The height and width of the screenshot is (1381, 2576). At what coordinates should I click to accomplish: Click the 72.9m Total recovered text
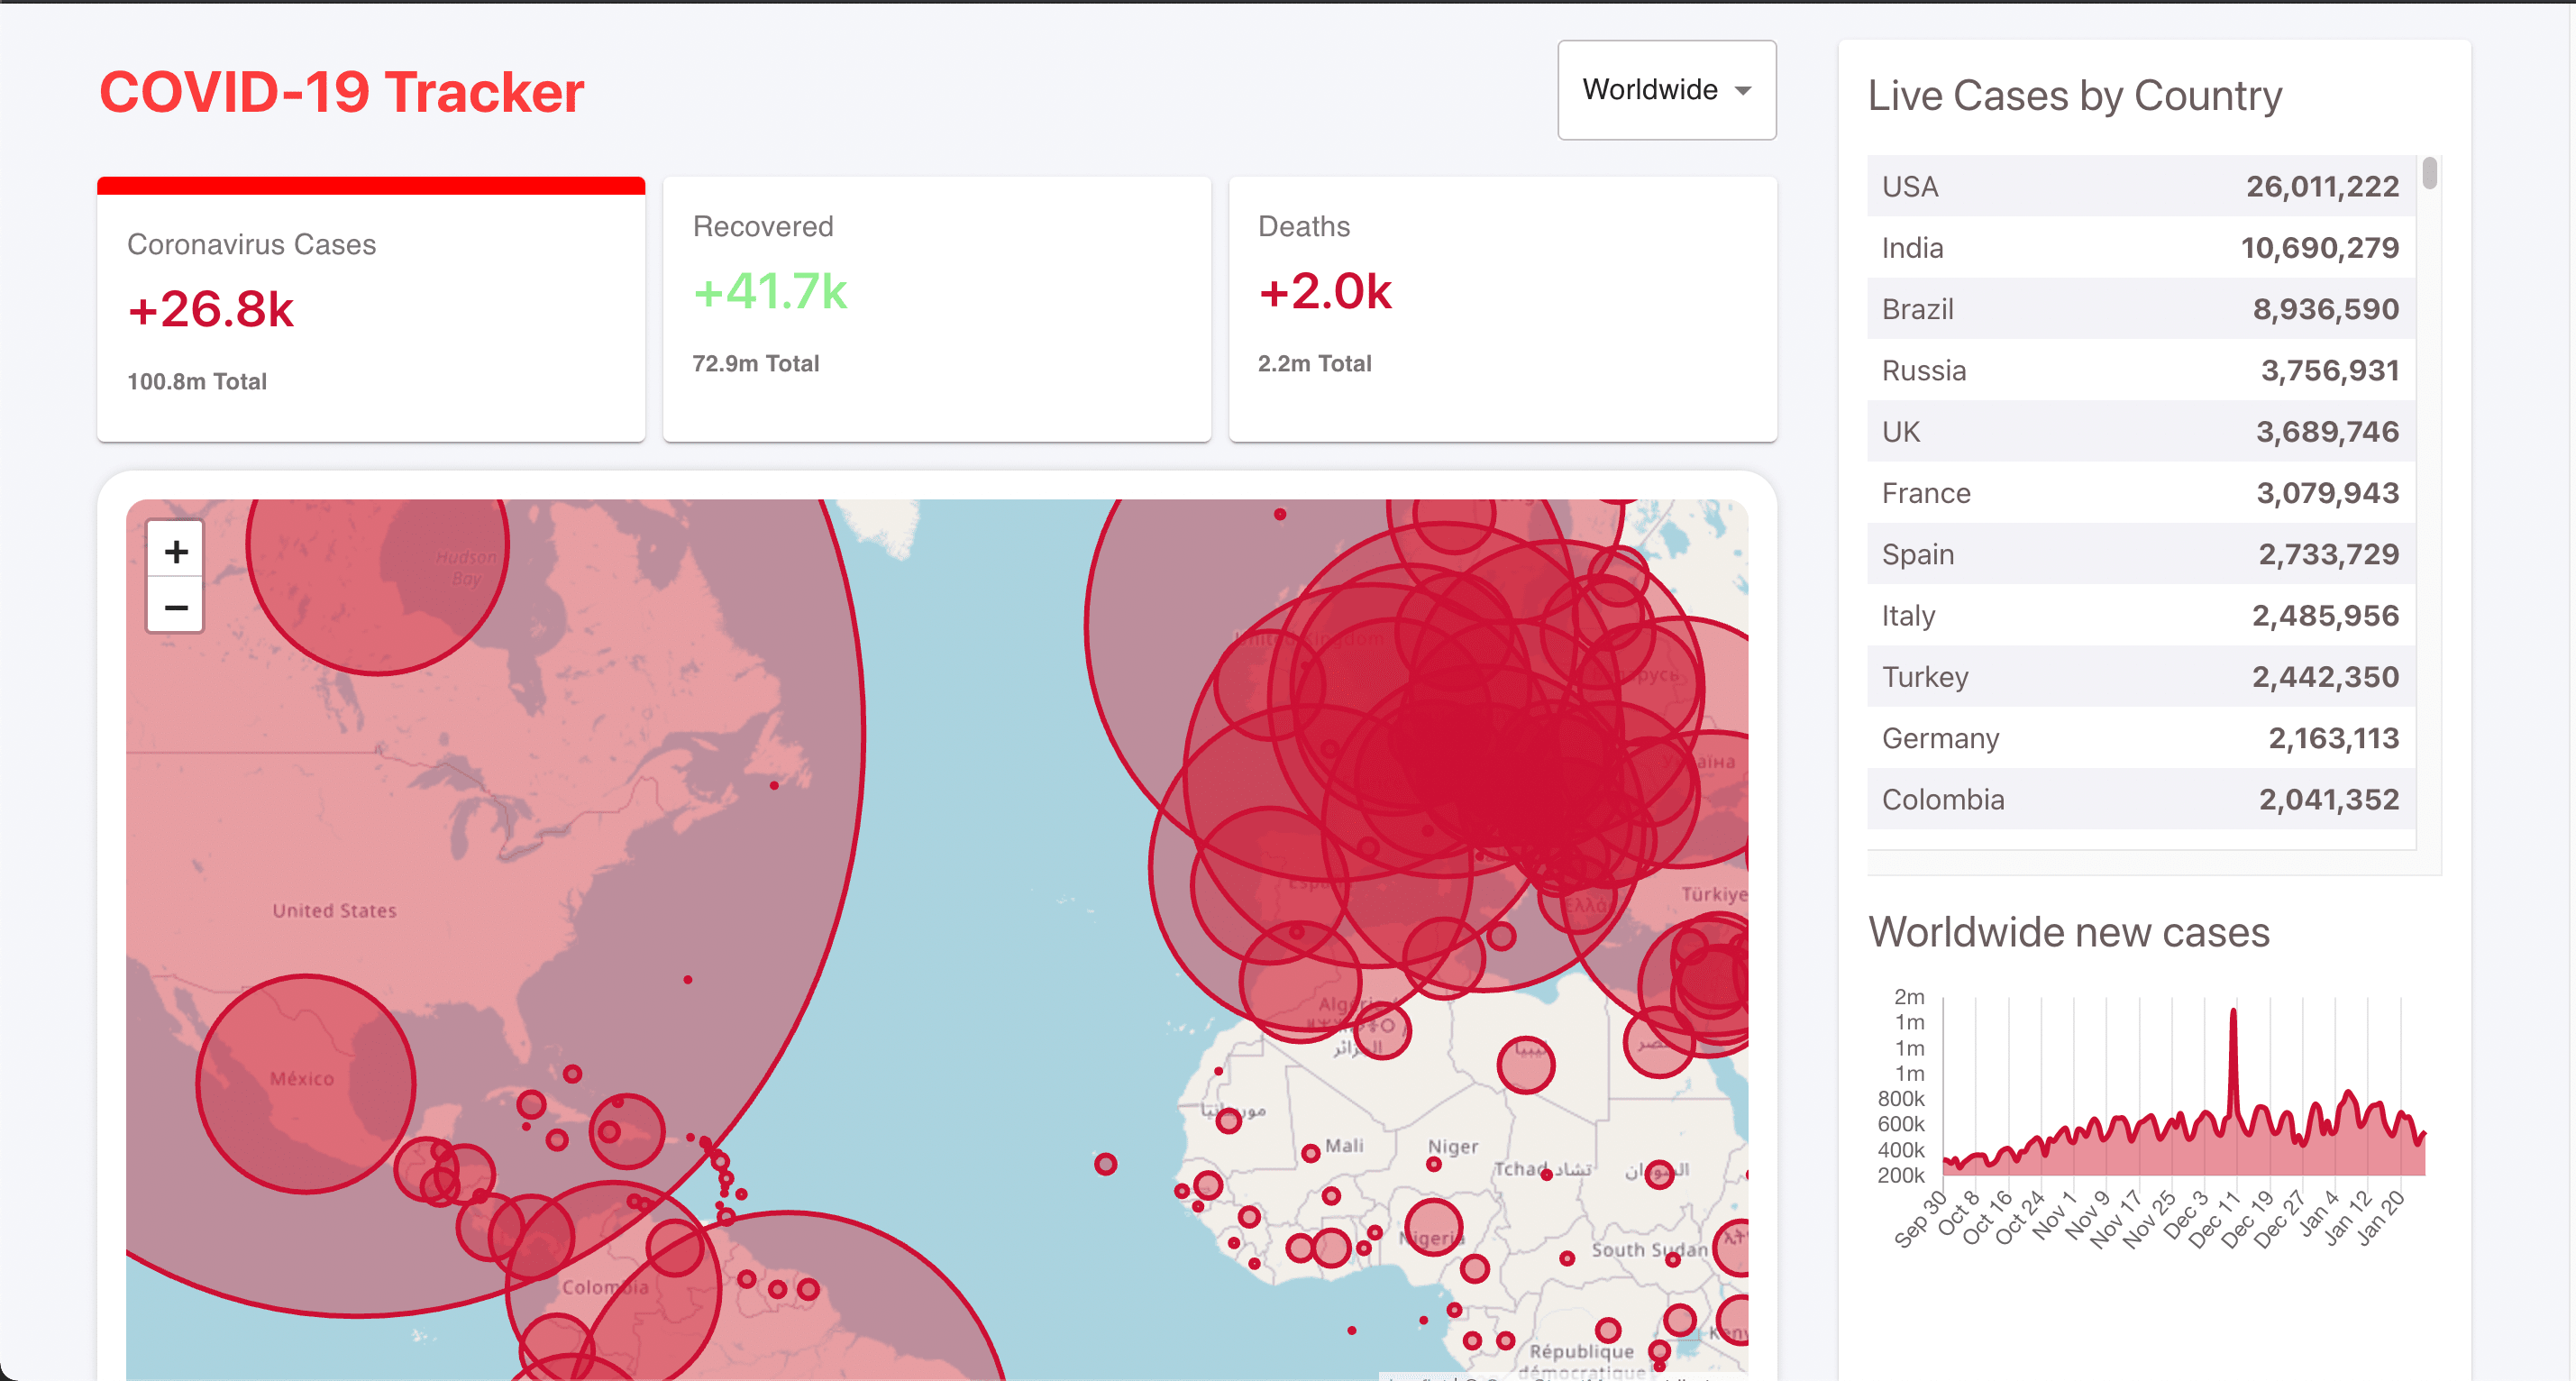pos(756,363)
